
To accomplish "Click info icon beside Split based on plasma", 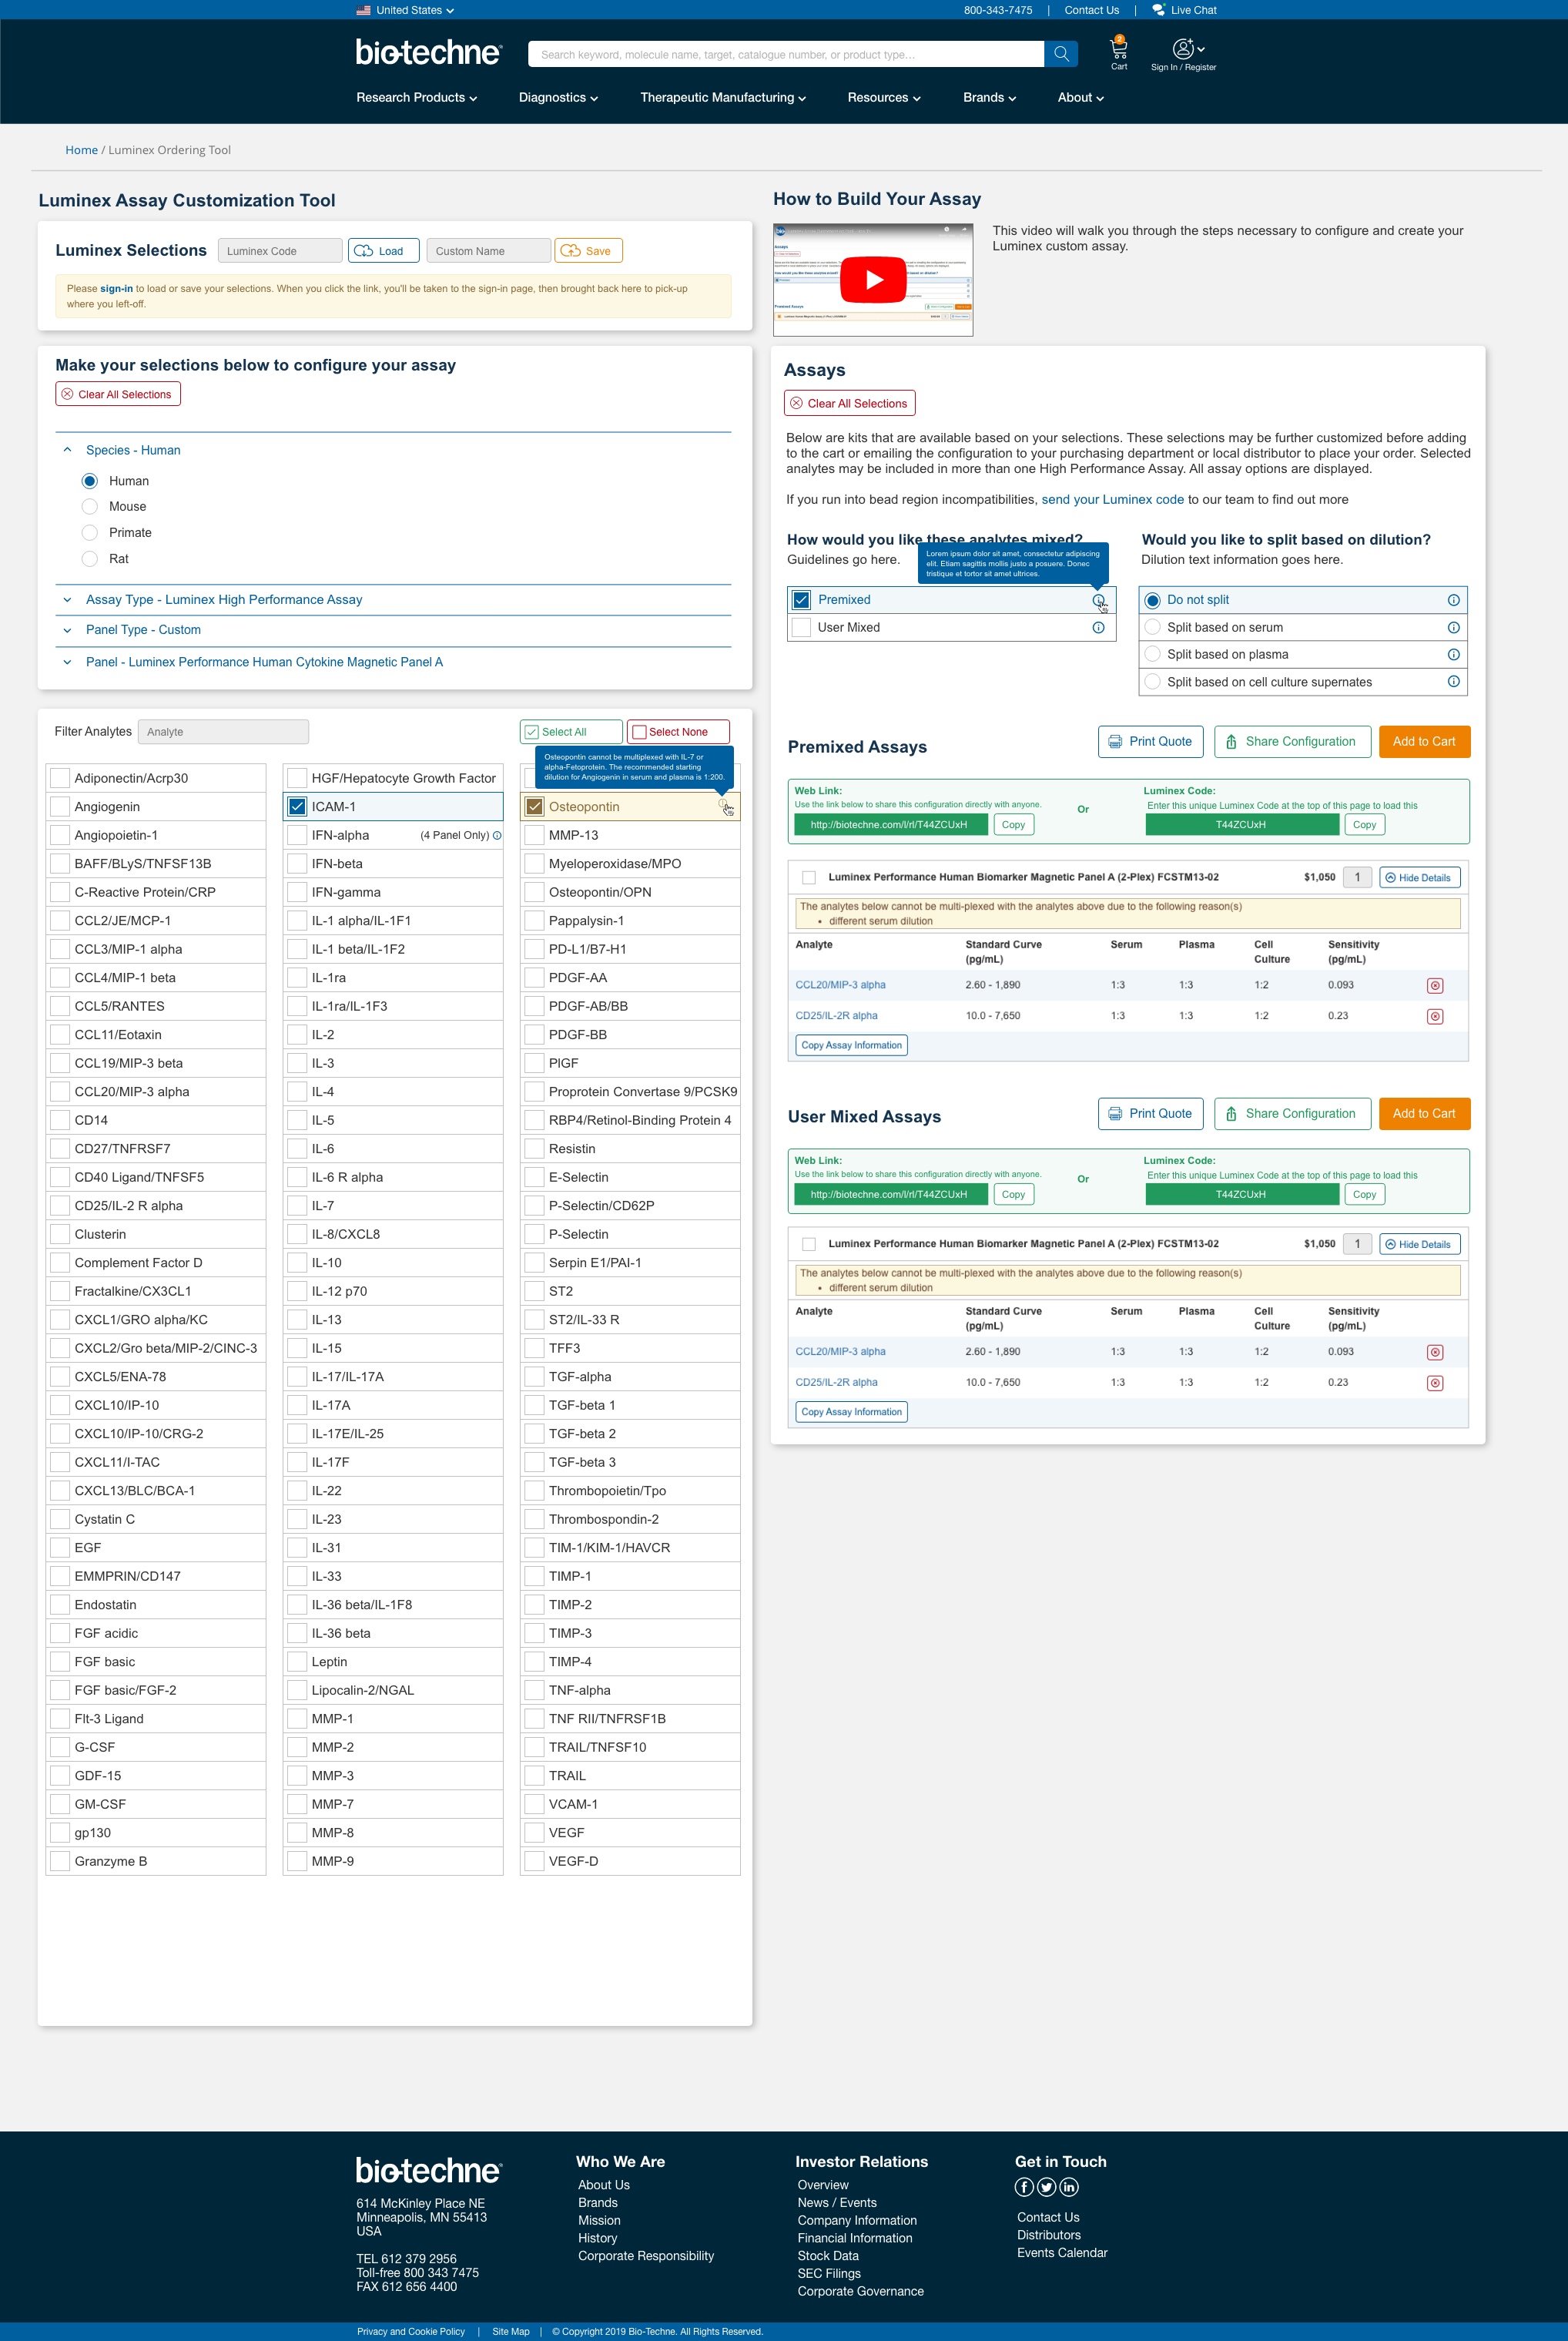I will 1453,655.
